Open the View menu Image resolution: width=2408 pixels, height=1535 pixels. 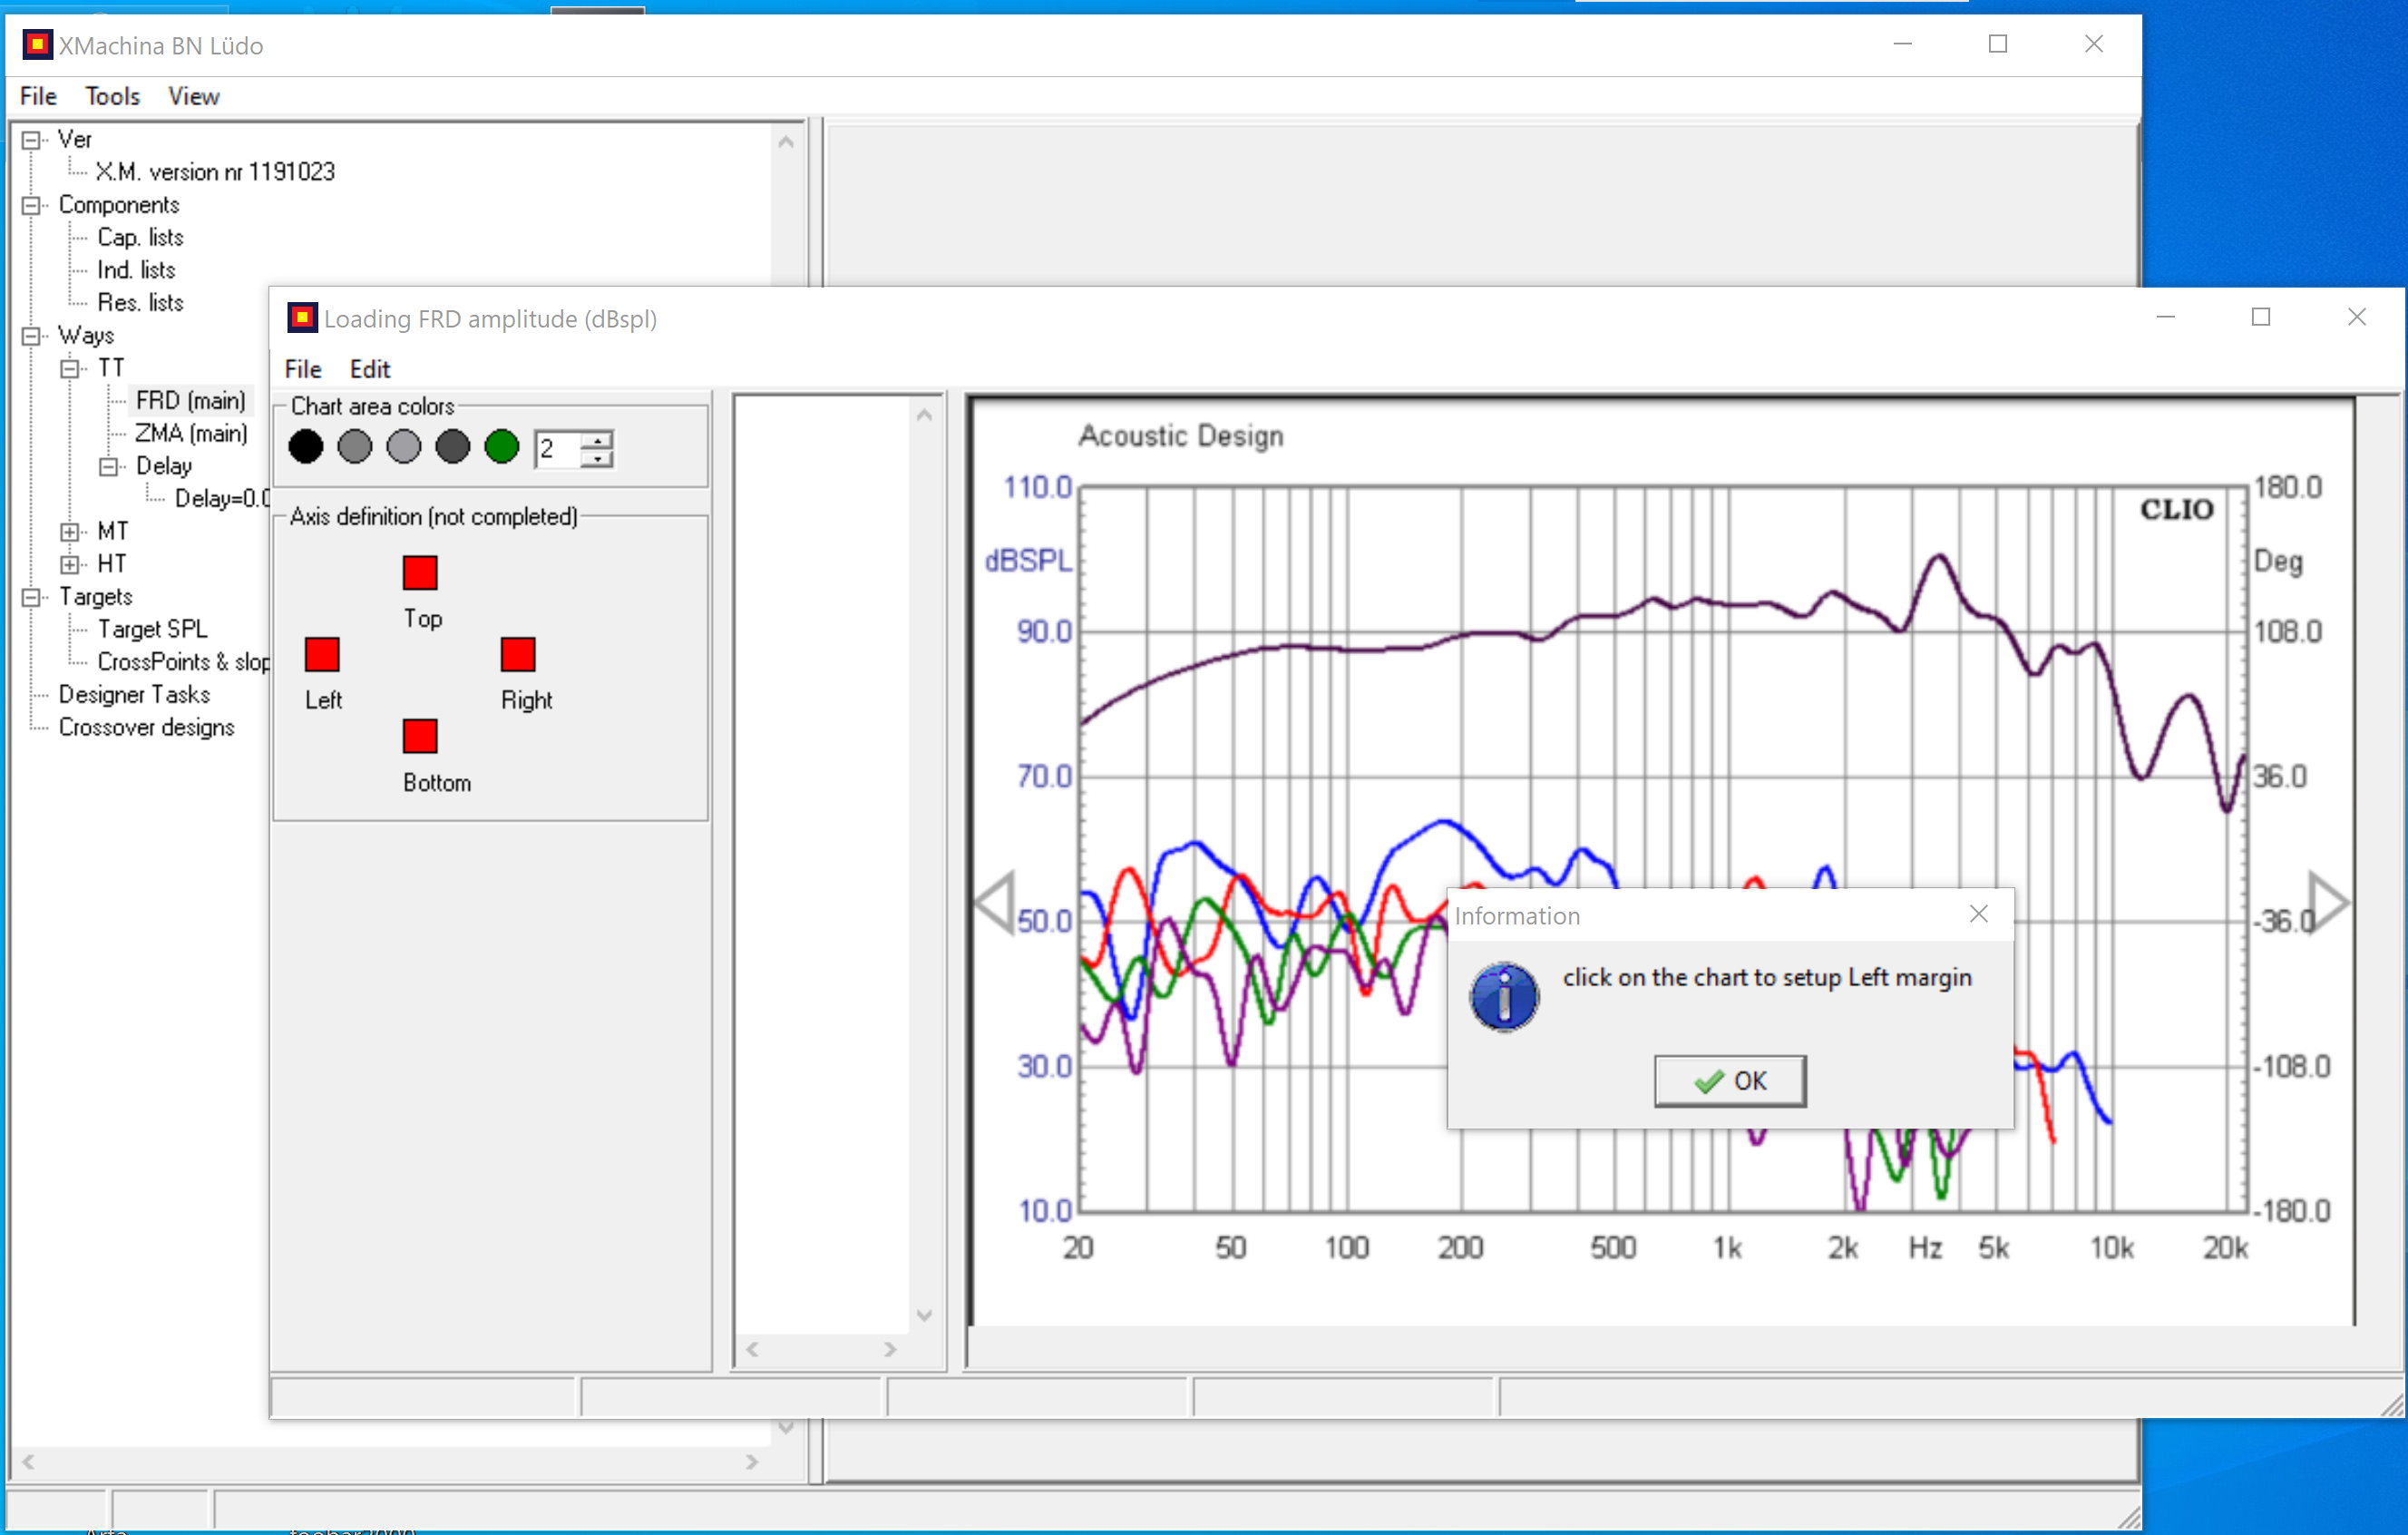pos(193,96)
